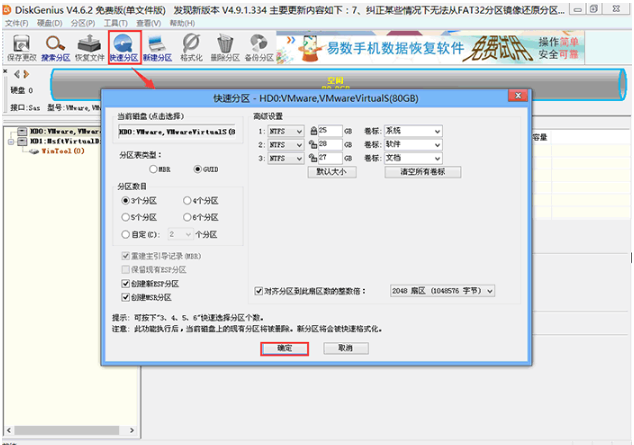
Task: Open the Tools (工具) menu
Action: (116, 23)
